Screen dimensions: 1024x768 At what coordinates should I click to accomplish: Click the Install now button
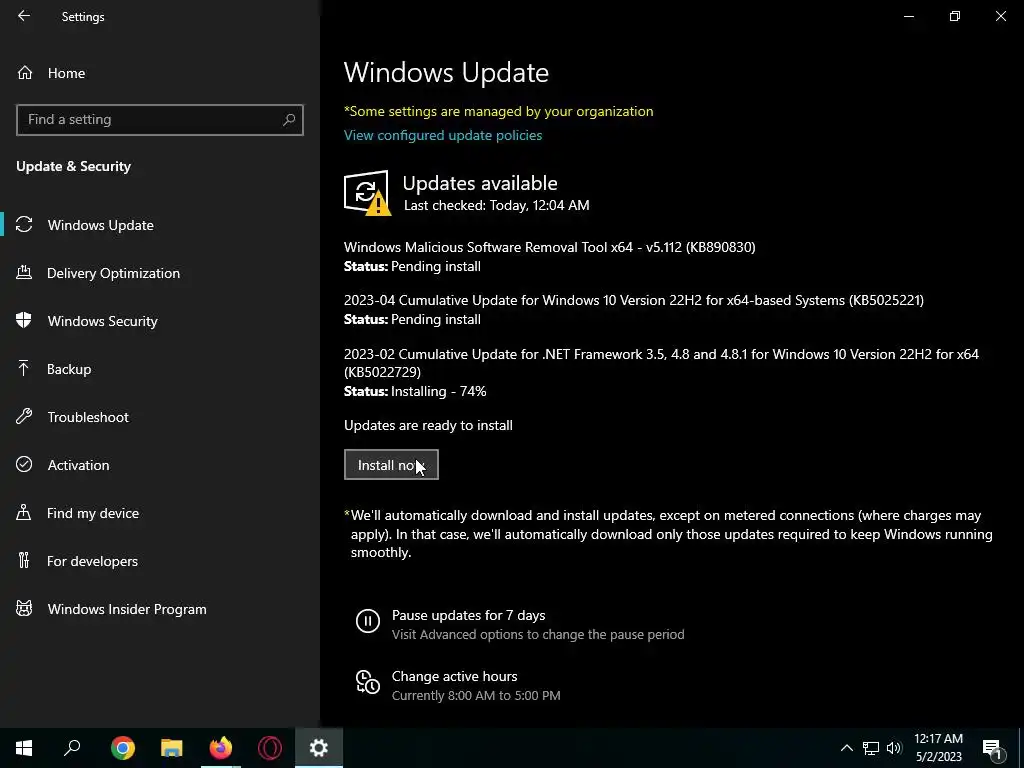pos(391,464)
